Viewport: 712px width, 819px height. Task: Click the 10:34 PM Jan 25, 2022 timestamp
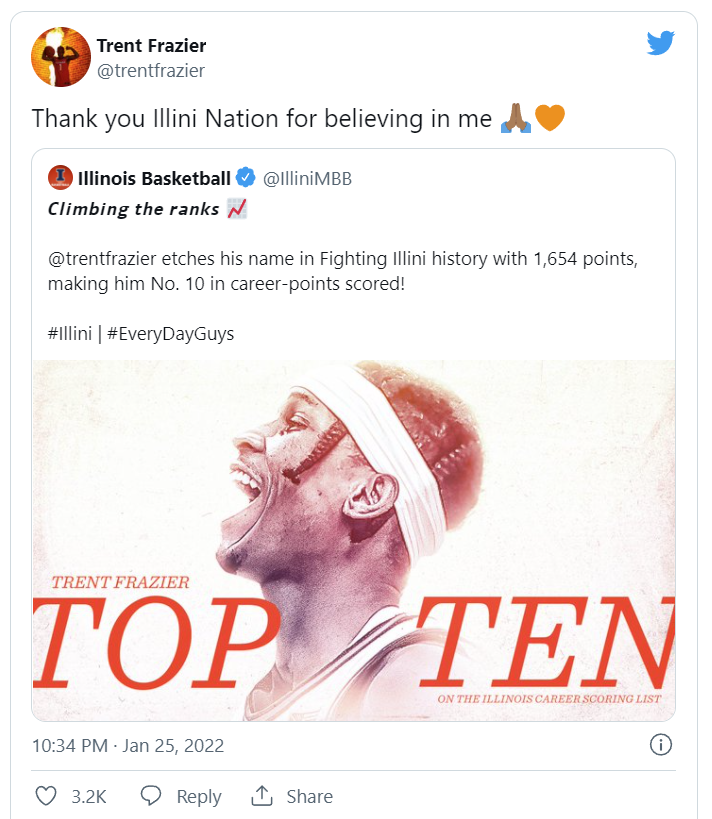[128, 746]
